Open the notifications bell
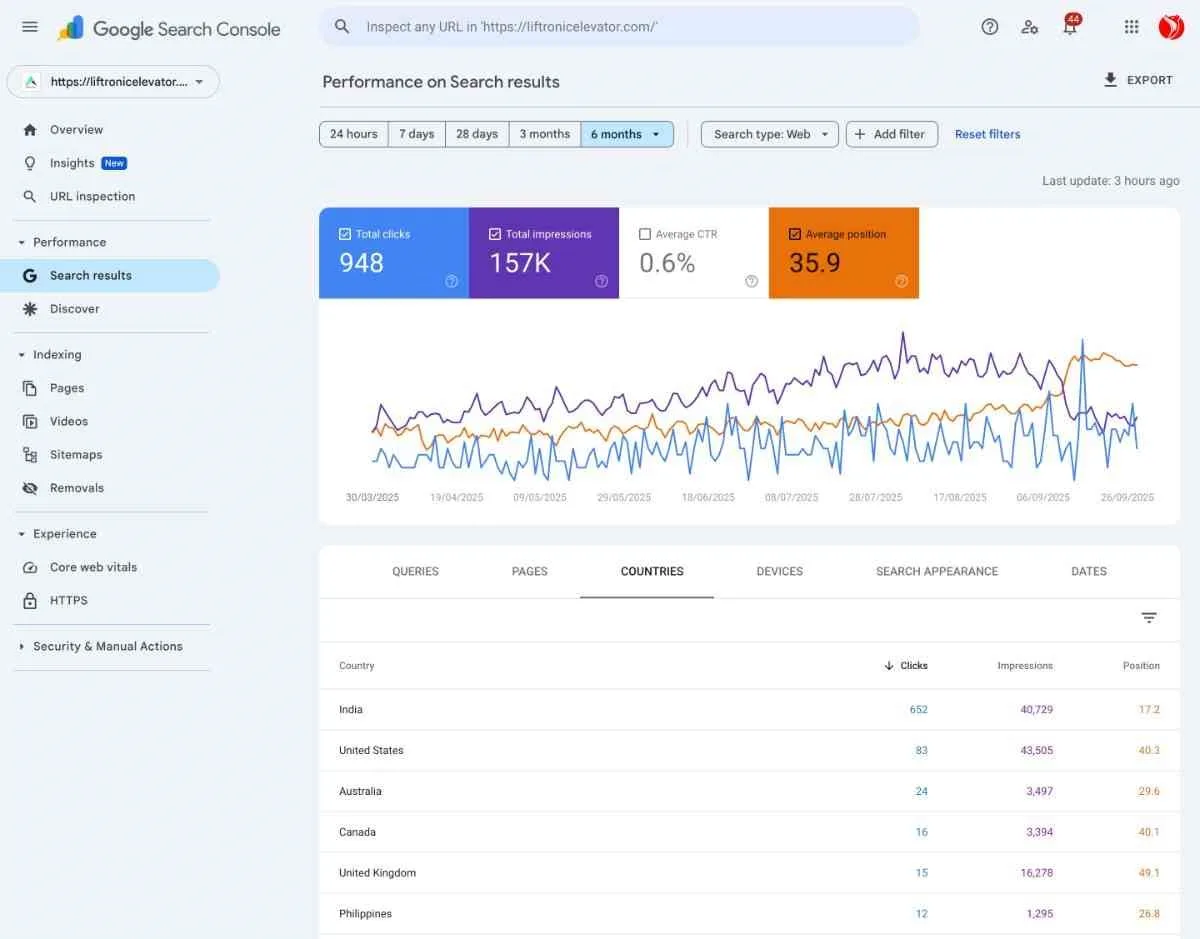 [1069, 27]
